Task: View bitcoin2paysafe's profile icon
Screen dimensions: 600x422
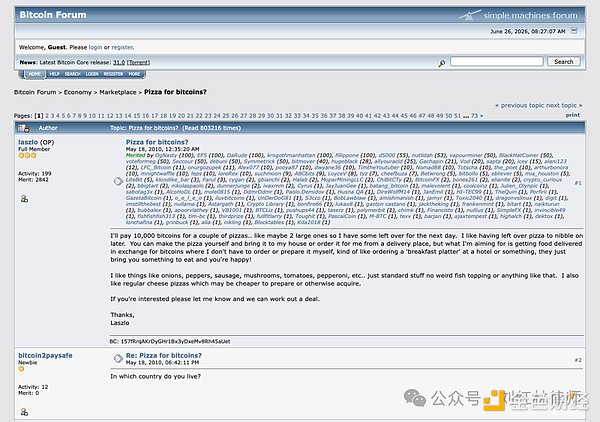Action: [x=24, y=412]
